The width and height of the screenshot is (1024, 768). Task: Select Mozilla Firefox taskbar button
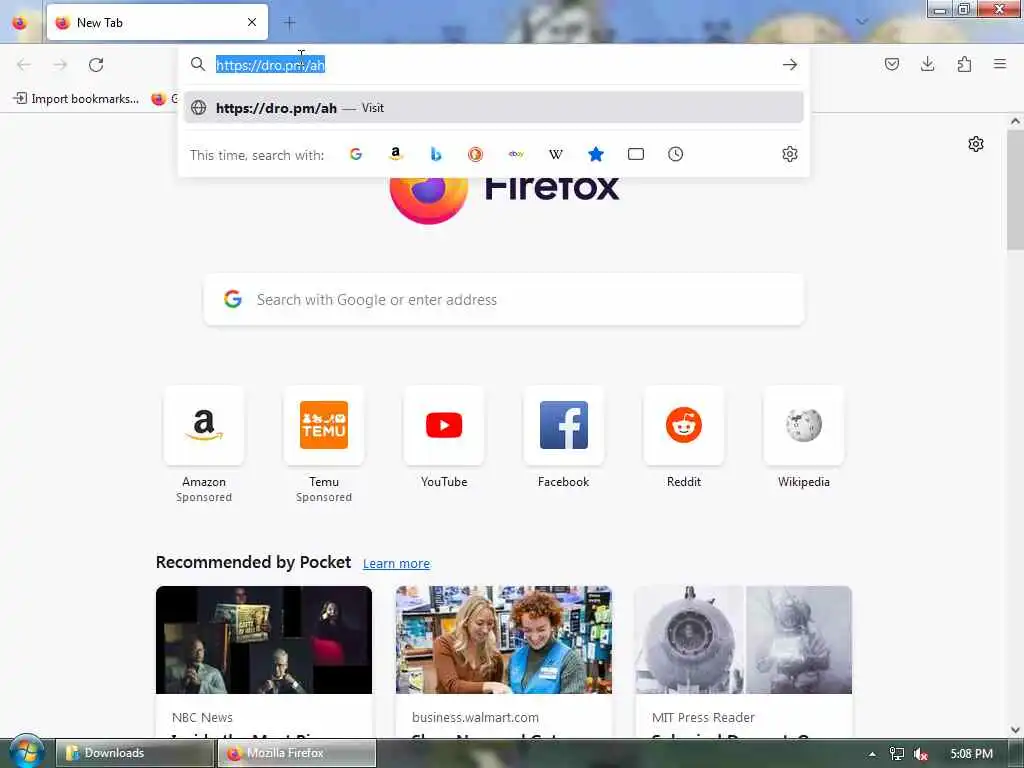(297, 753)
